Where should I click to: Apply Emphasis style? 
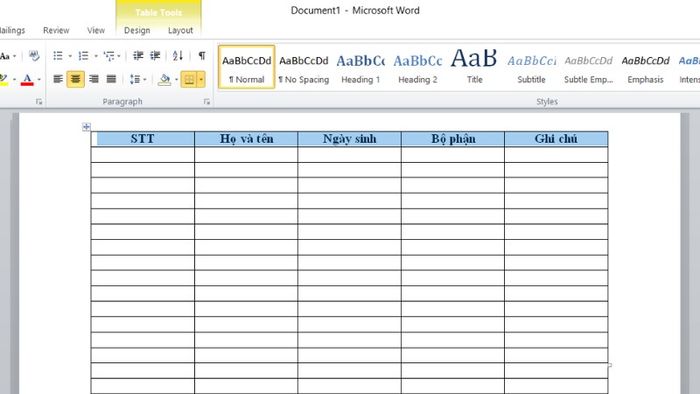(646, 67)
